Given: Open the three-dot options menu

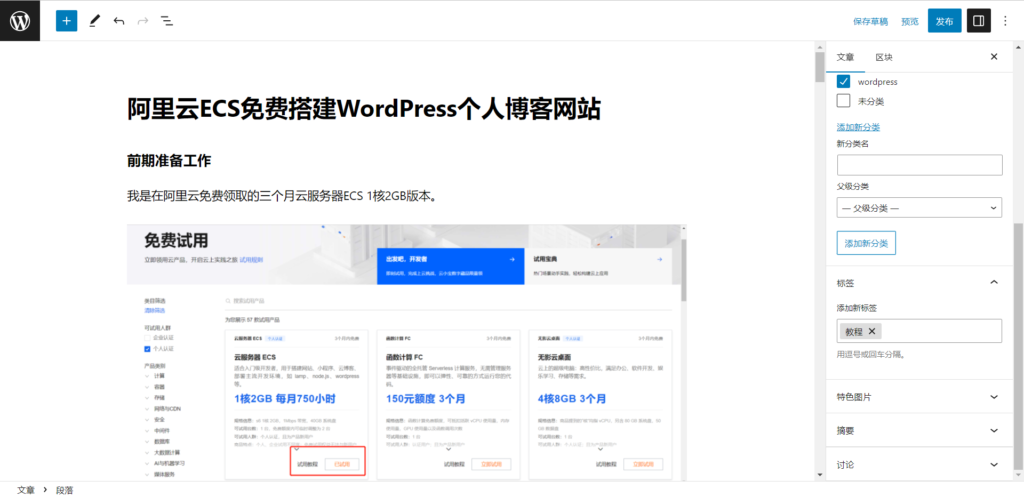Looking at the screenshot, I should (x=1006, y=21).
